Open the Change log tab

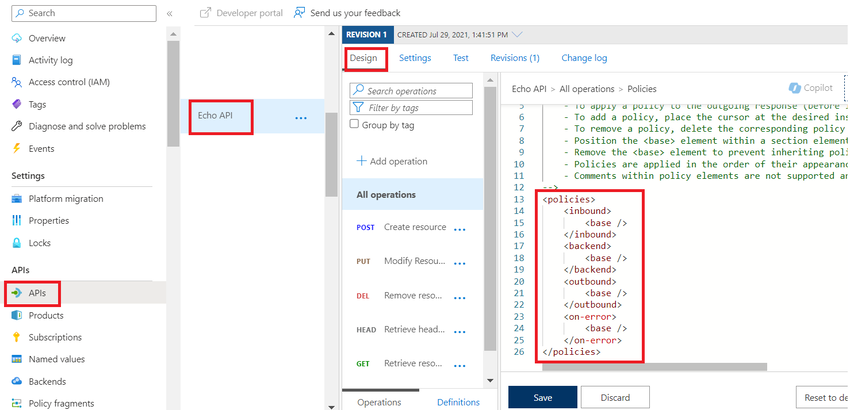[x=584, y=58]
